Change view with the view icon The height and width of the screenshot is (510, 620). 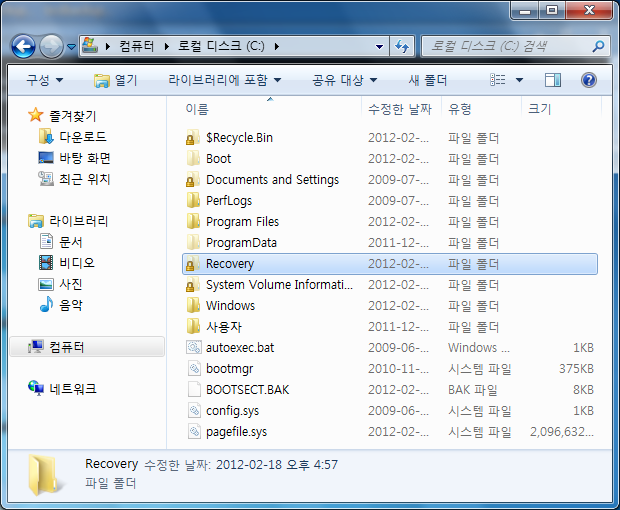click(497, 80)
